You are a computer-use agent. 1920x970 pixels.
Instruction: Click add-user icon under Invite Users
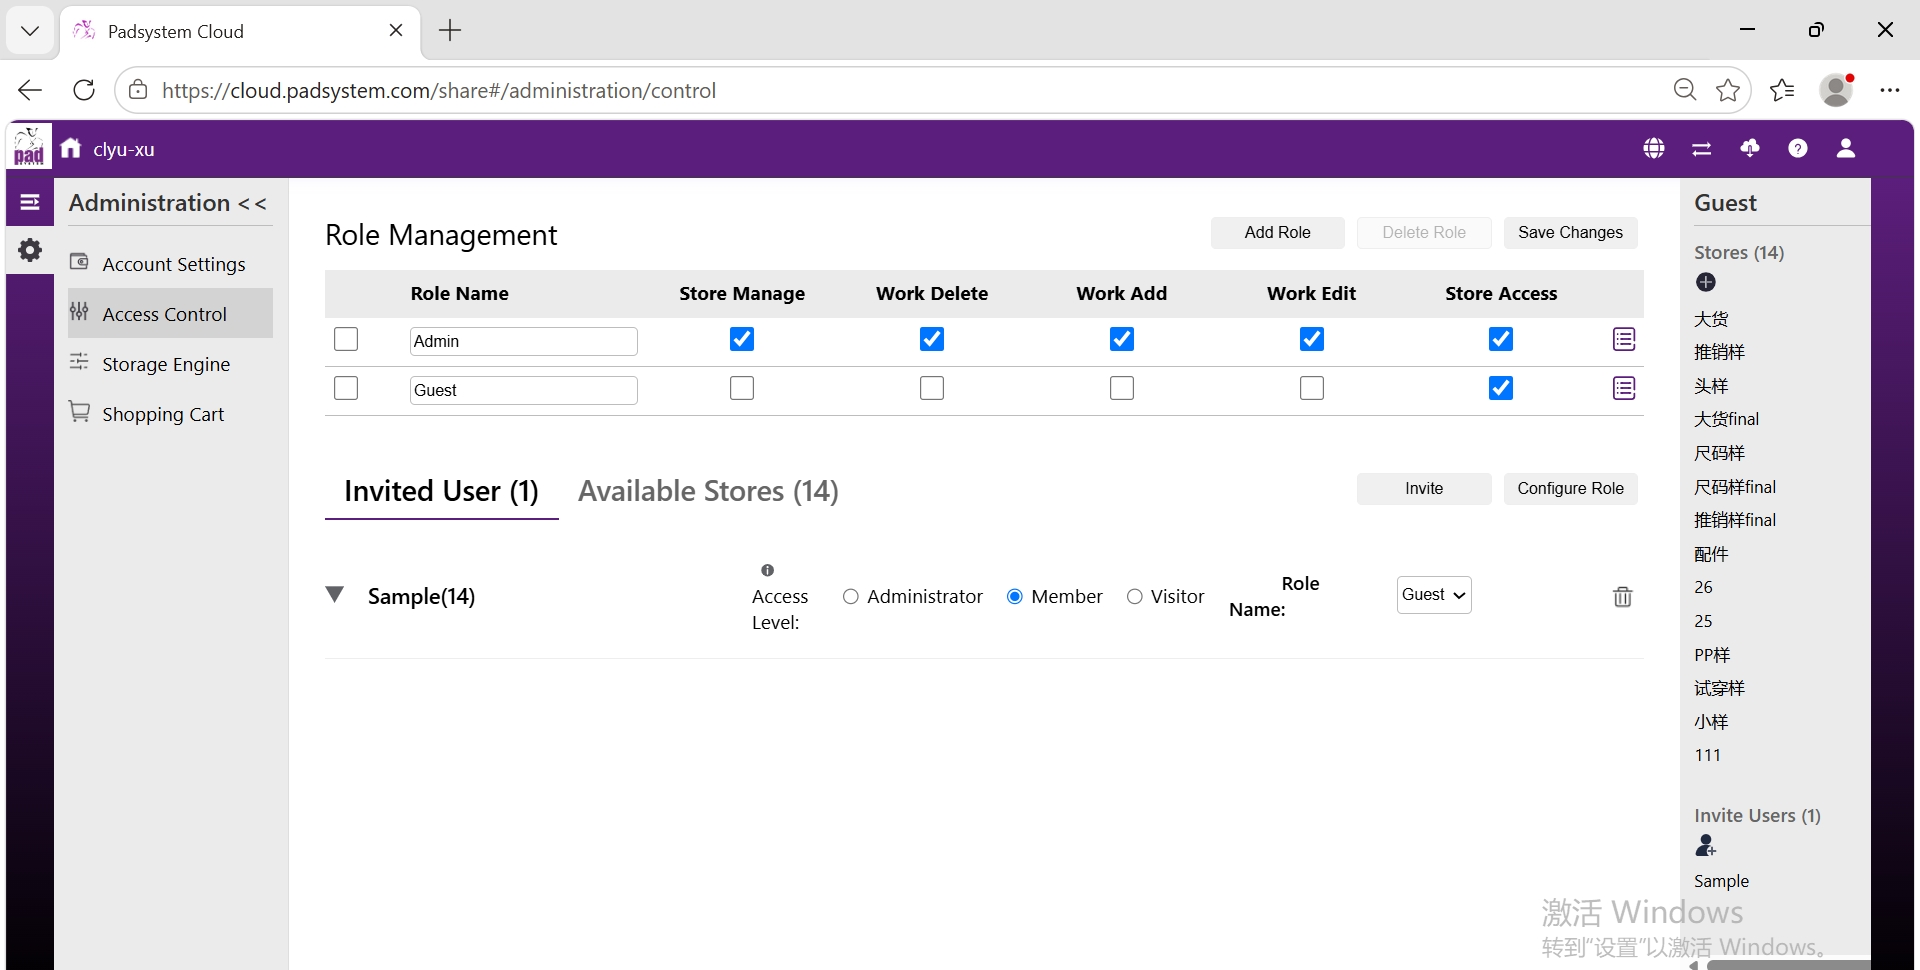click(1706, 846)
